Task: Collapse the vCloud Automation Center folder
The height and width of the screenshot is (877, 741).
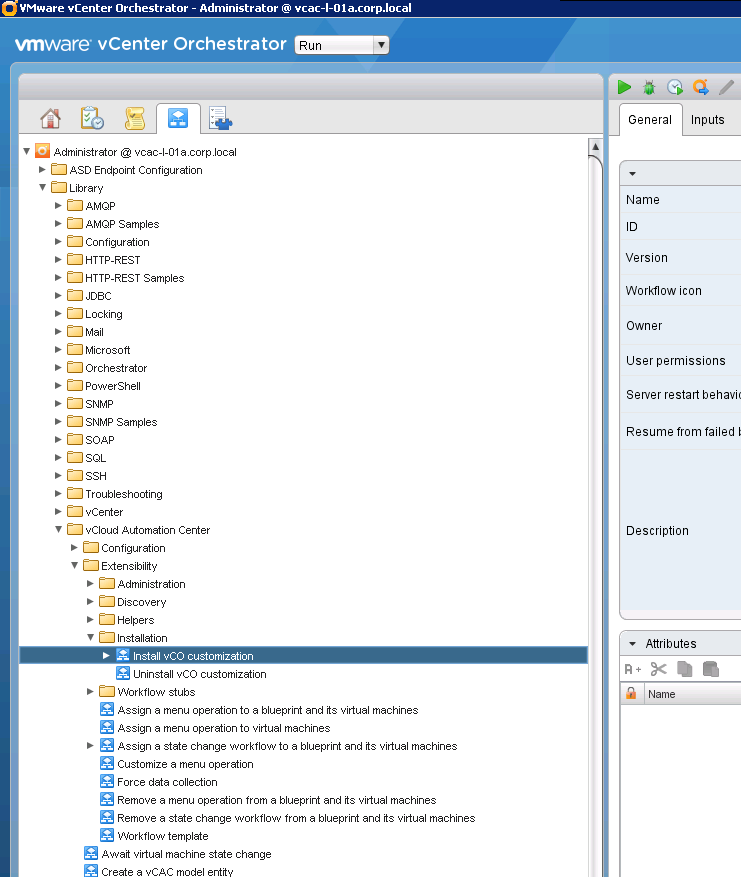Action: 58,529
